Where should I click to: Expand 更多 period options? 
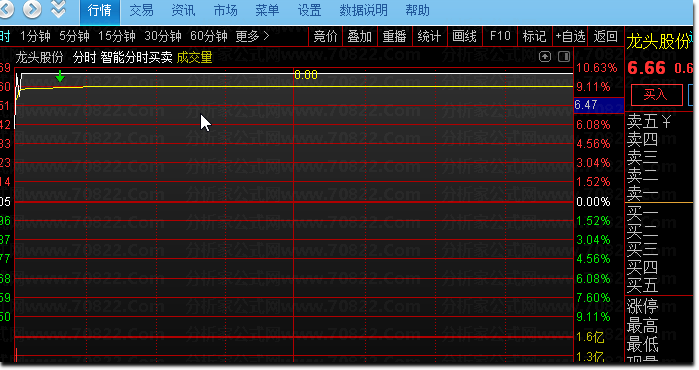[x=252, y=36]
